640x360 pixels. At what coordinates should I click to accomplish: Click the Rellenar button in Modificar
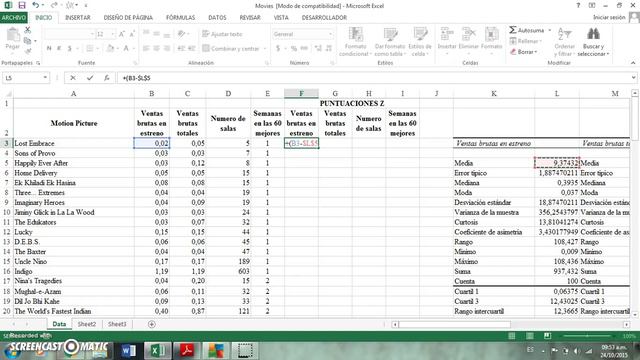point(525,41)
